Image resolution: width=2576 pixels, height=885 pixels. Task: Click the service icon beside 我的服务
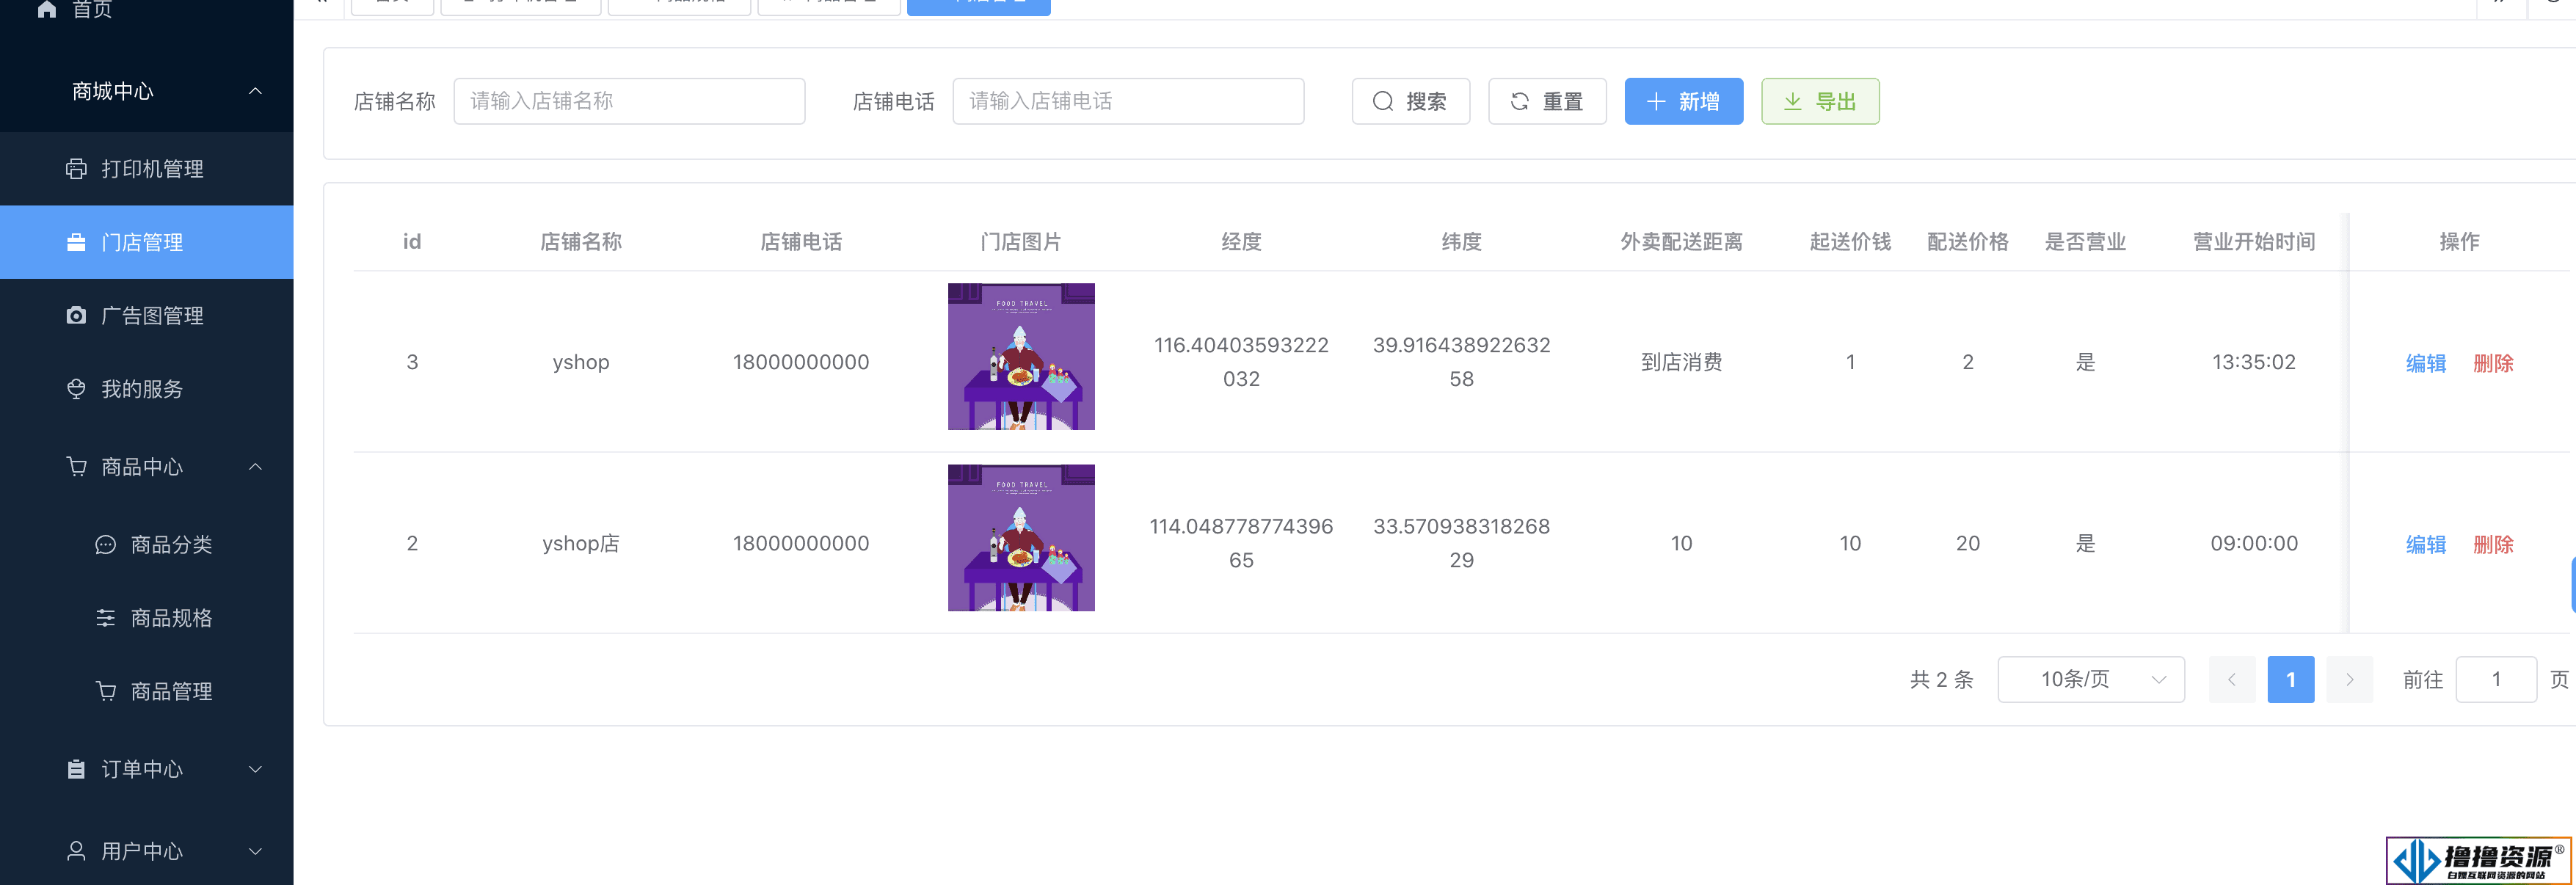point(76,389)
